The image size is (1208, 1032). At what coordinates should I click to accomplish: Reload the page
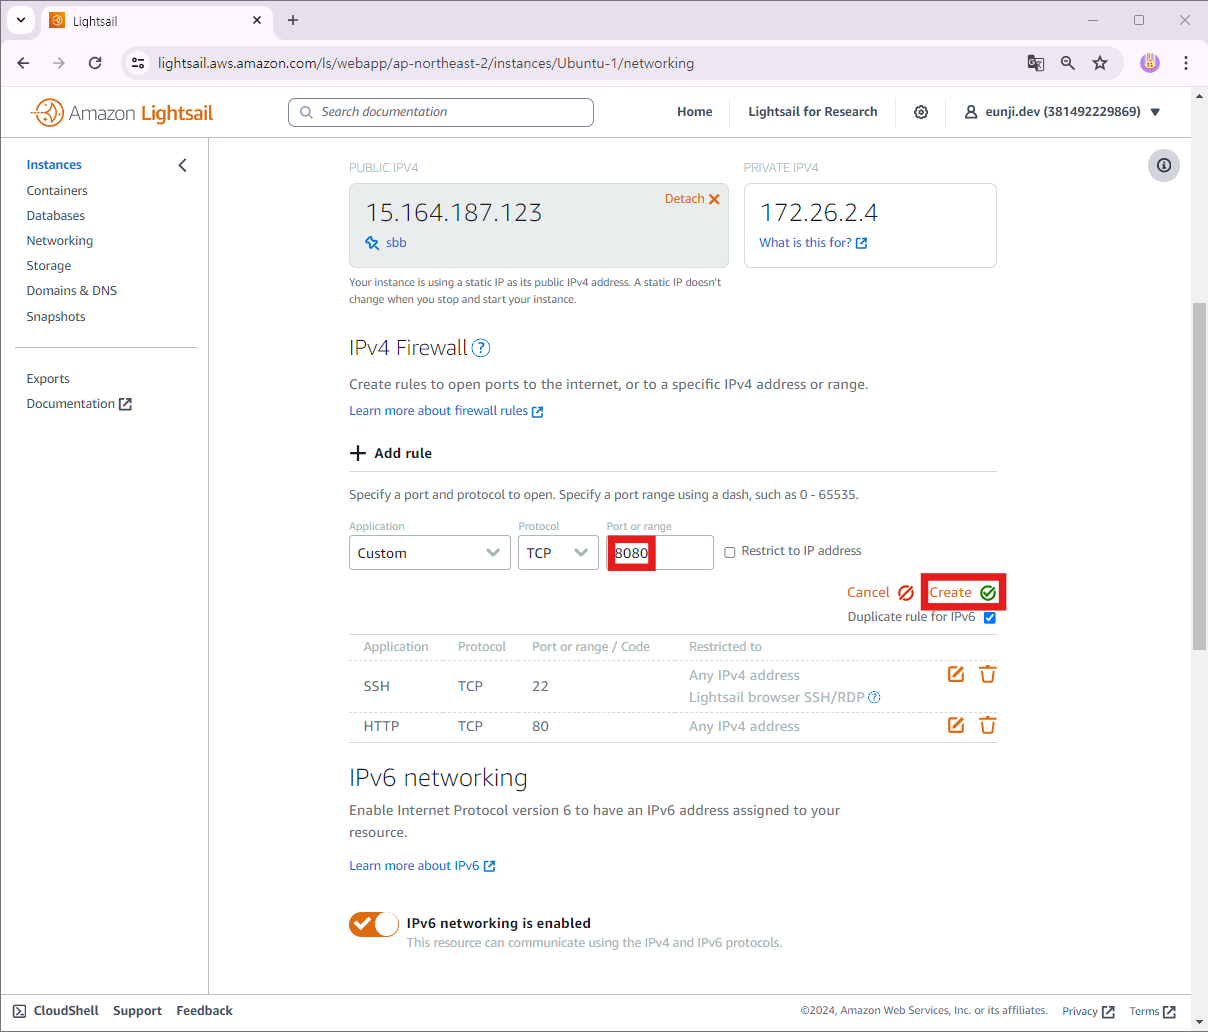pyautogui.click(x=95, y=63)
